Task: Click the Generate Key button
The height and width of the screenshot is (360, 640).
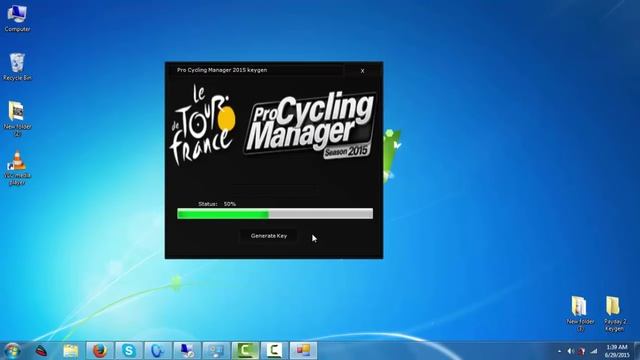Action: click(x=269, y=236)
